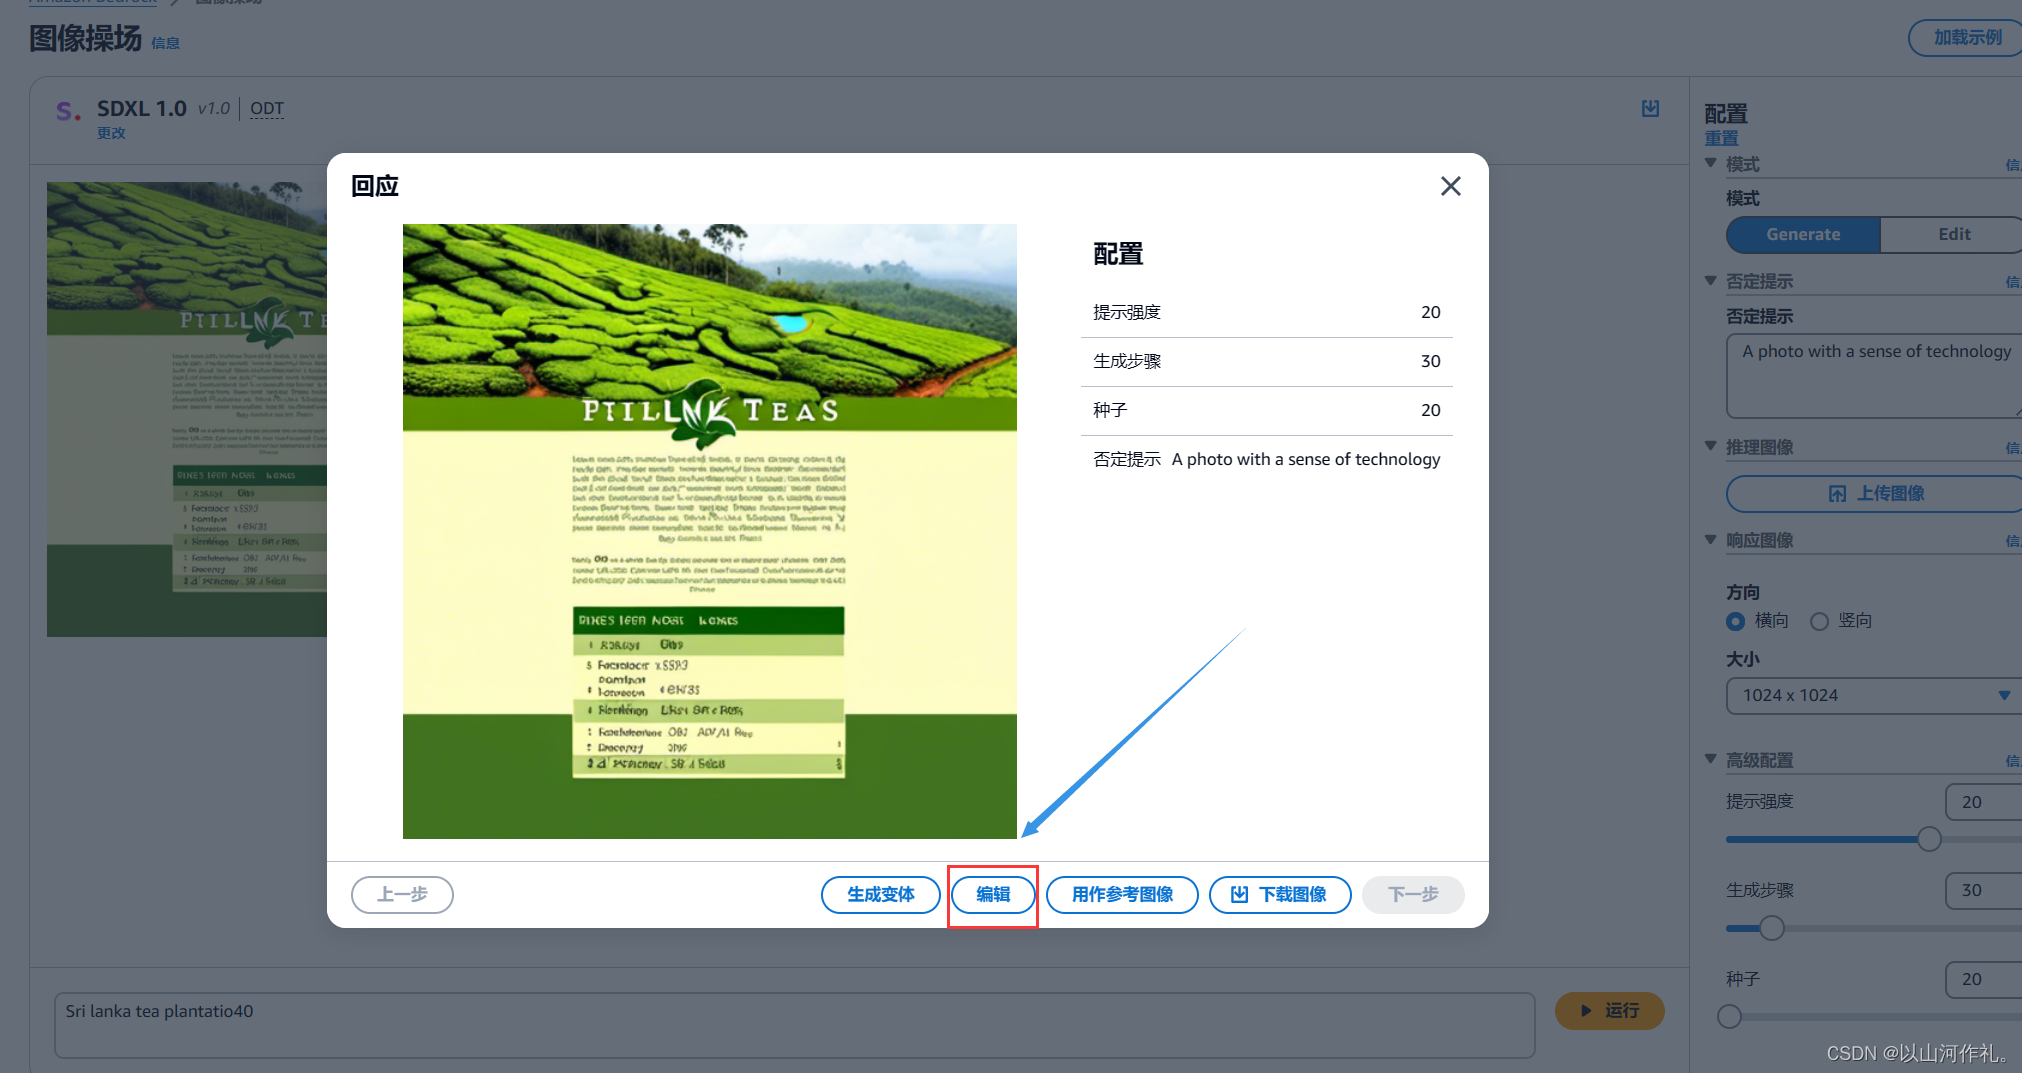Click the download icon next to SDXL header
This screenshot has height=1073, width=2022.
coord(1651,108)
